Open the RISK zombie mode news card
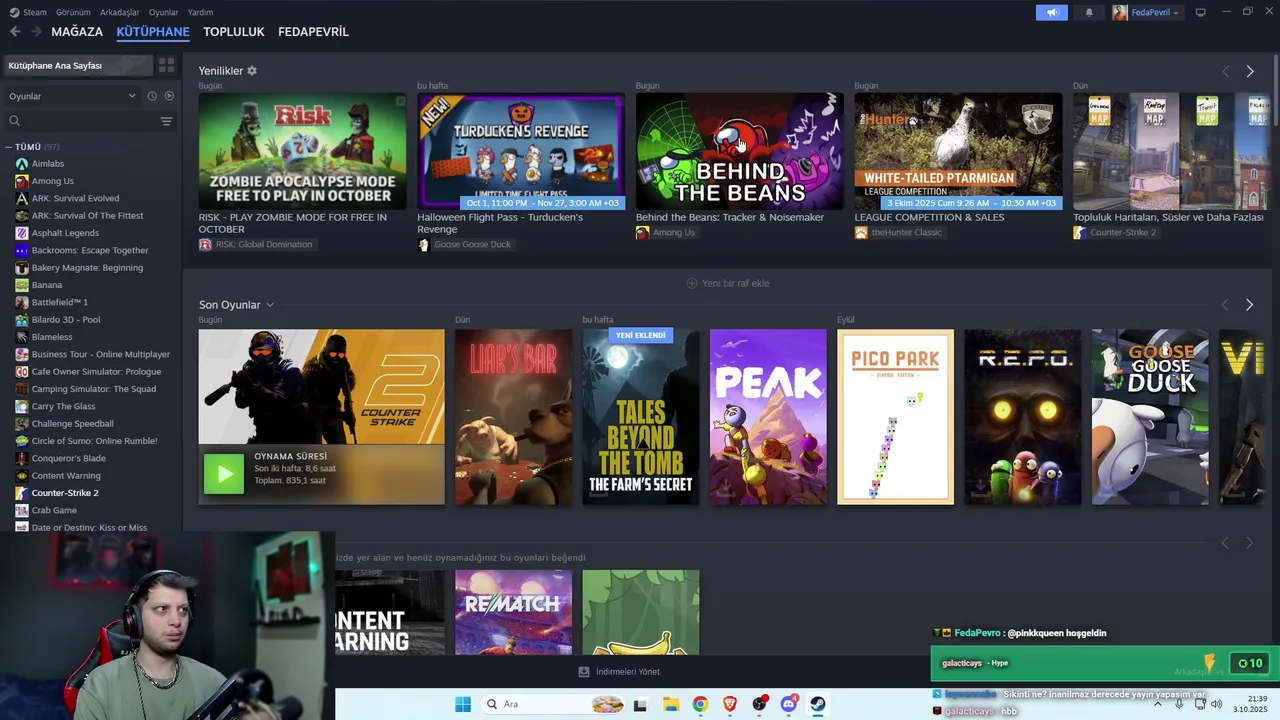 tap(302, 152)
